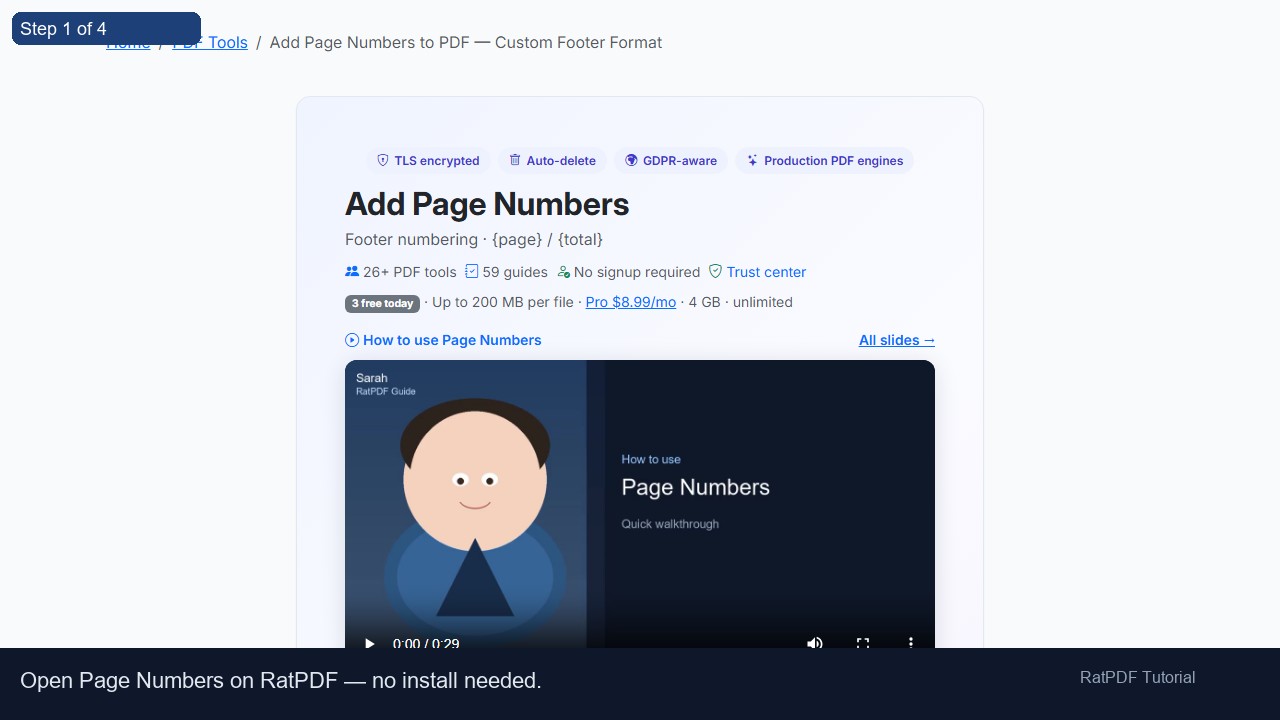Click the RatPDF Tutorial label in the bottom bar

coord(1137,677)
